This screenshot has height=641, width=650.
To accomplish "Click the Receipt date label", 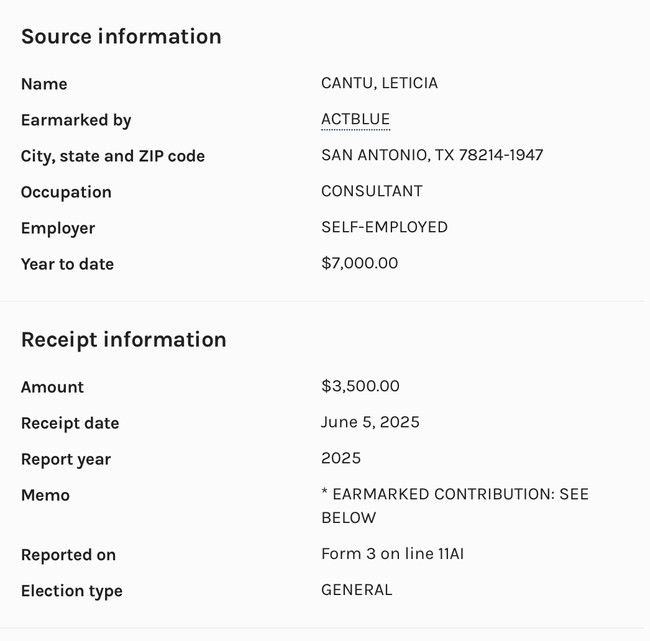I will pos(70,423).
